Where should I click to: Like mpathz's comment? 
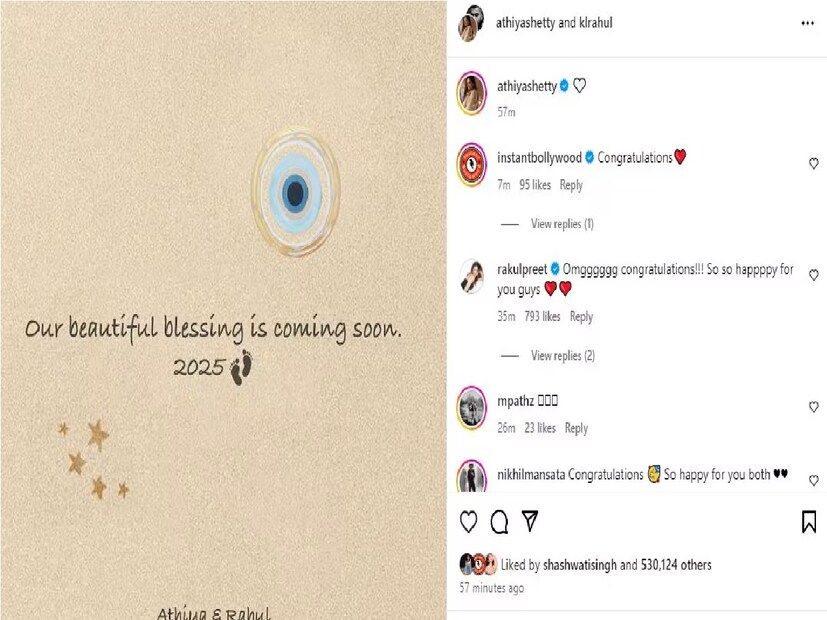[814, 407]
